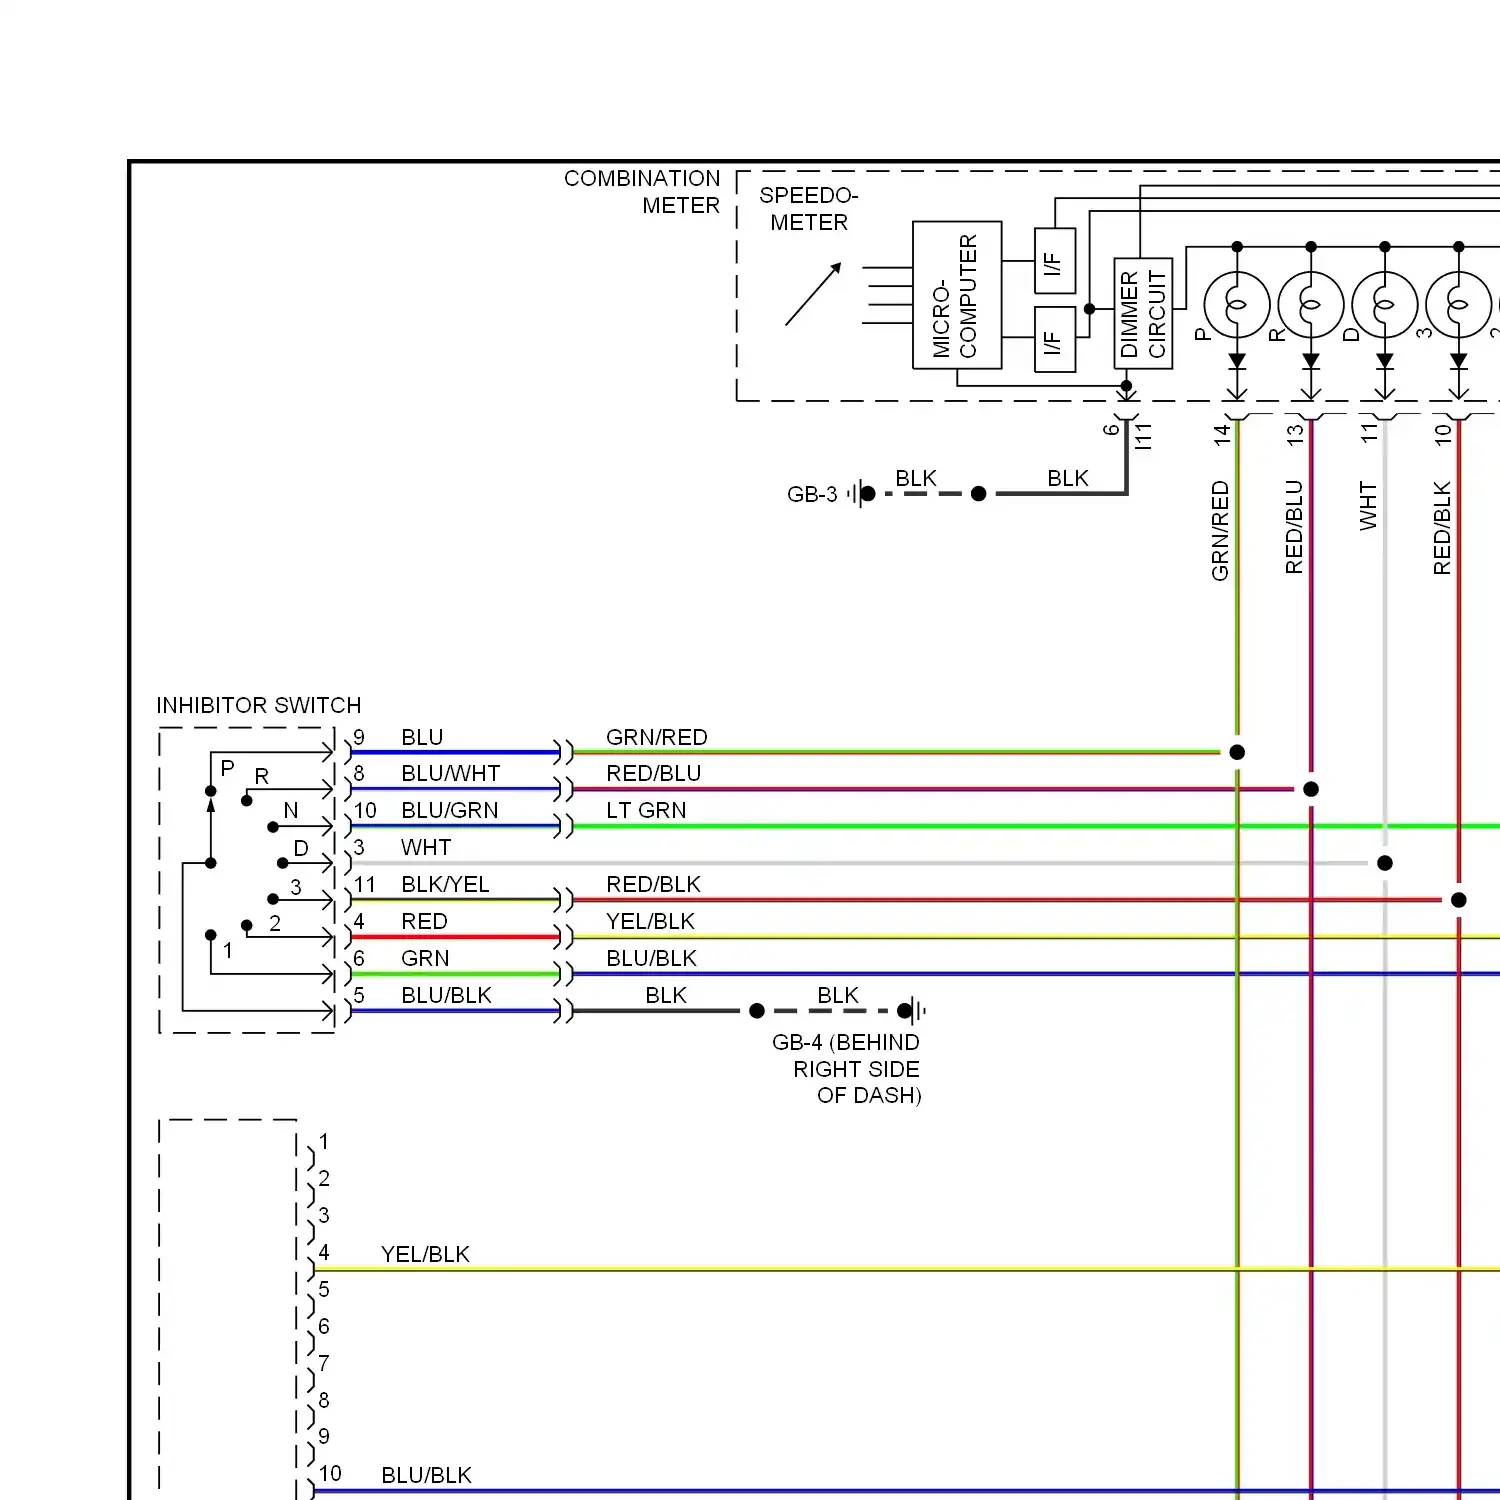Click the GB-4 behind right side of dash label
Image resolution: width=1500 pixels, height=1500 pixels.
[847, 1069]
